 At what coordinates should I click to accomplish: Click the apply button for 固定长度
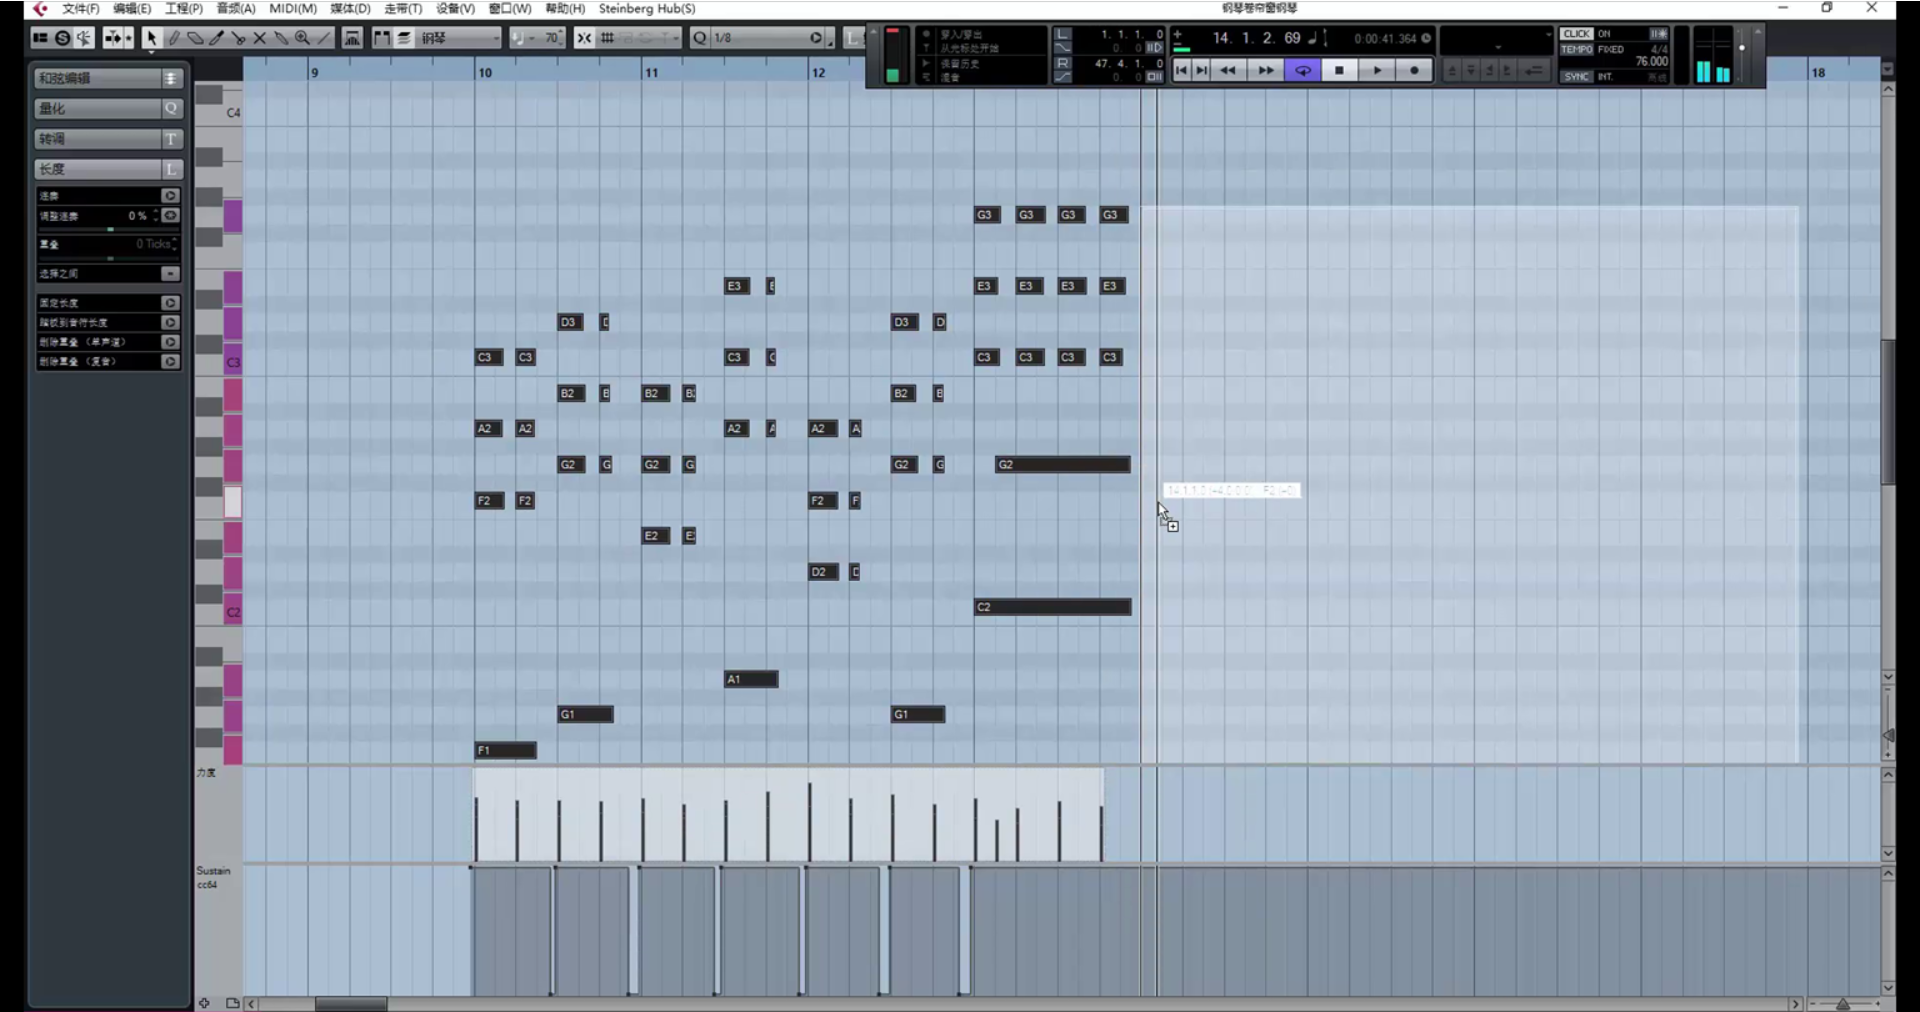(170, 303)
